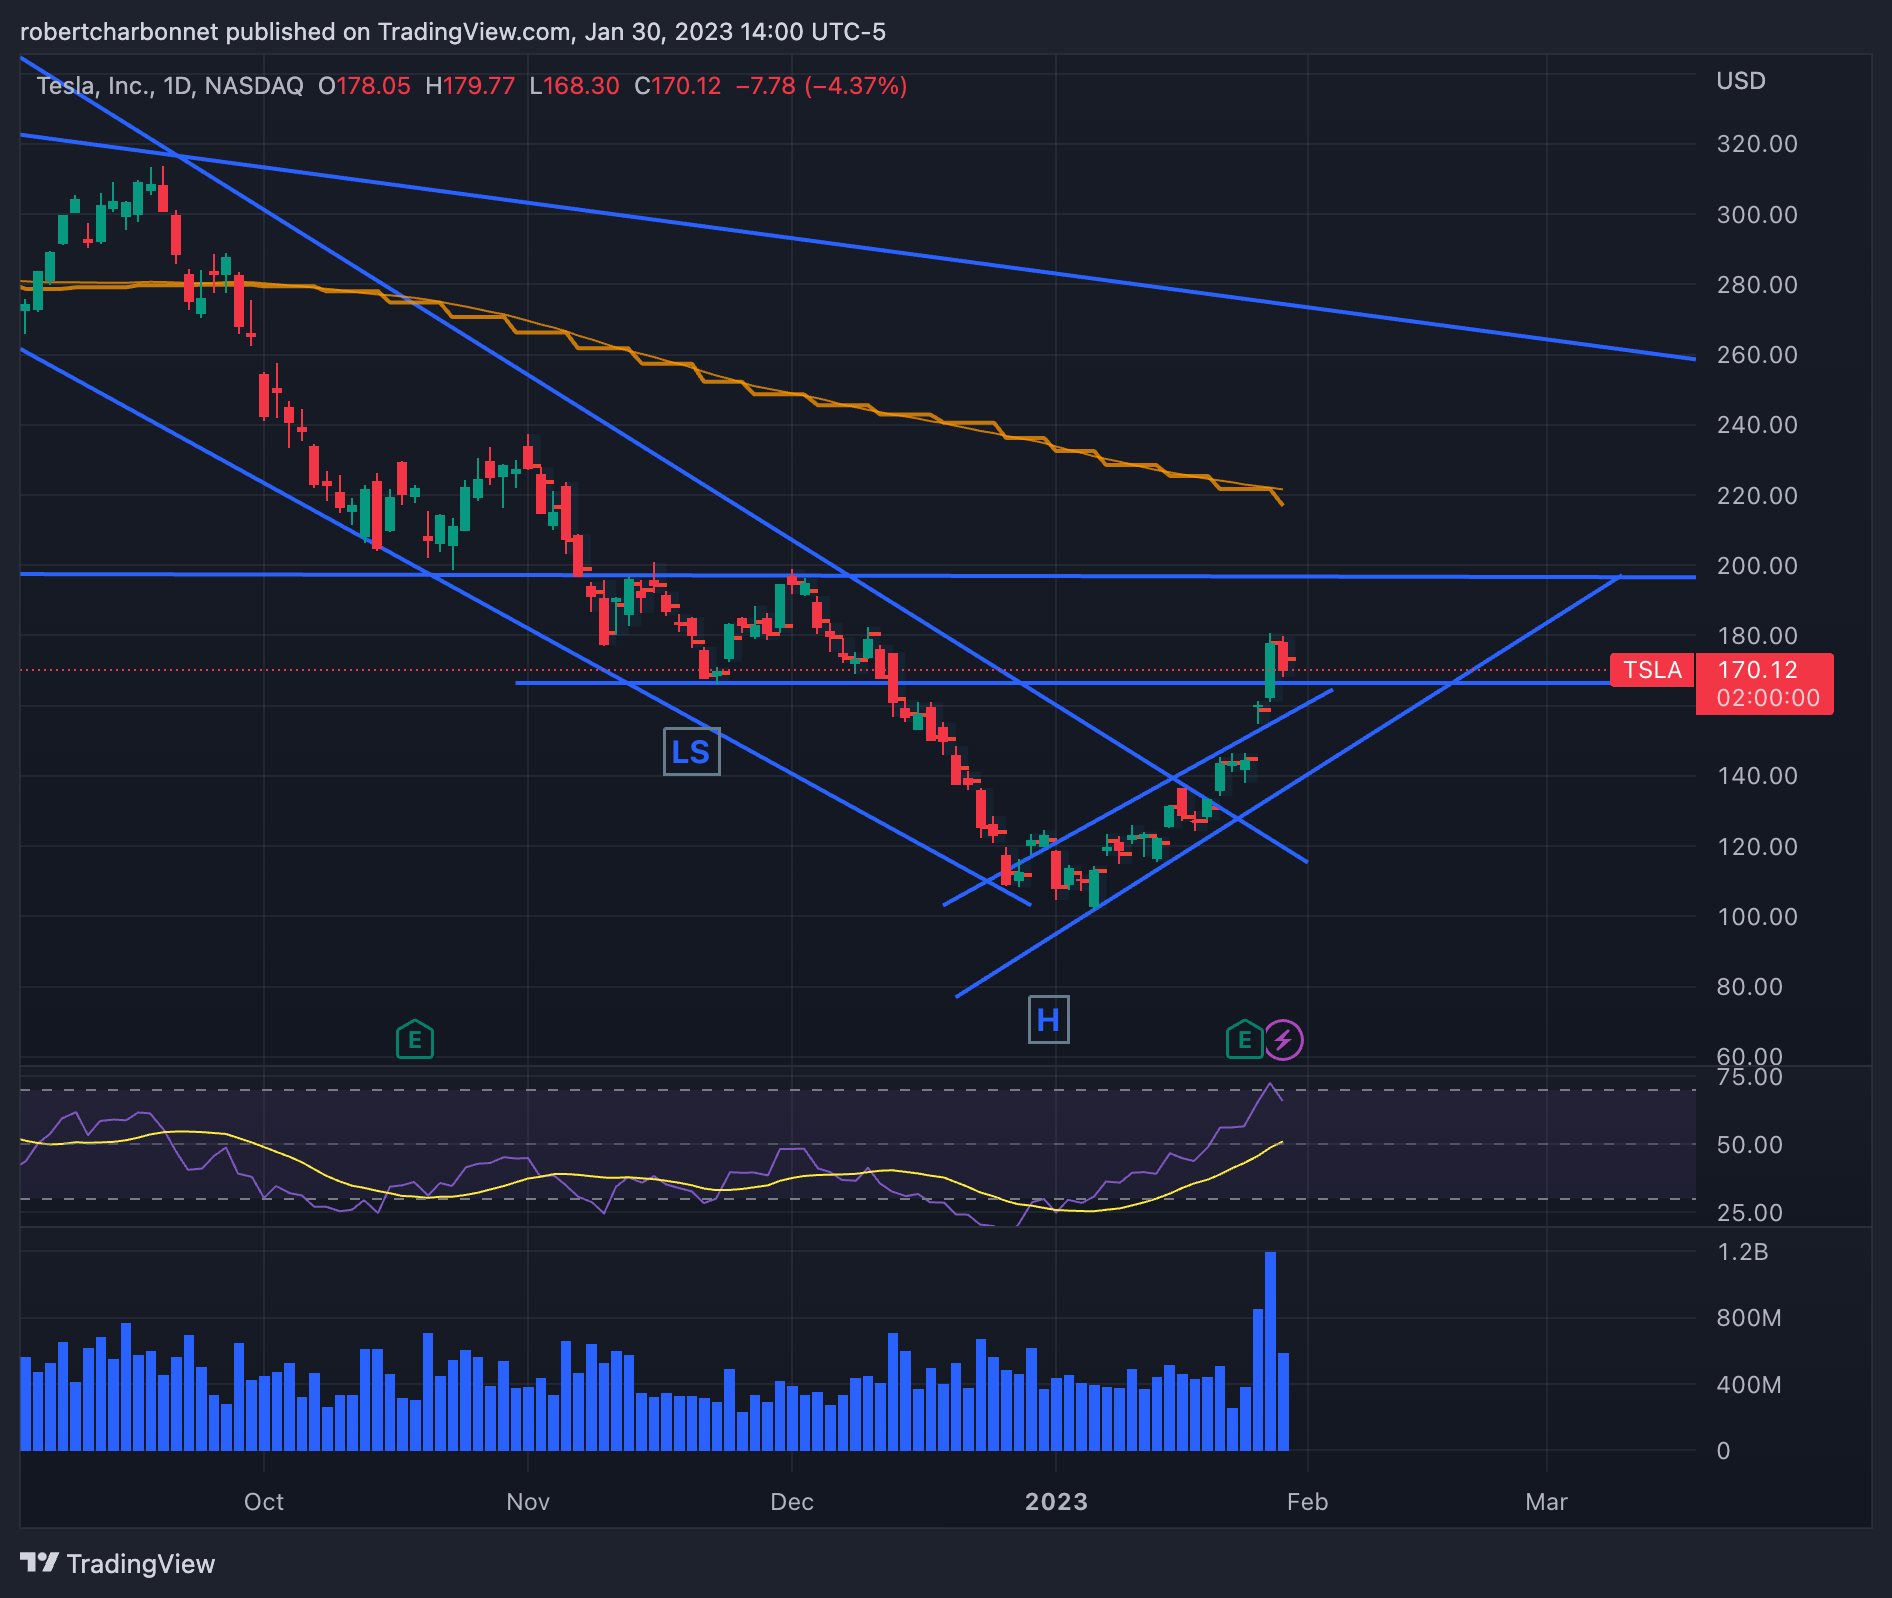Click the 100.00 price axis label
The height and width of the screenshot is (1598, 1892).
1757,917
